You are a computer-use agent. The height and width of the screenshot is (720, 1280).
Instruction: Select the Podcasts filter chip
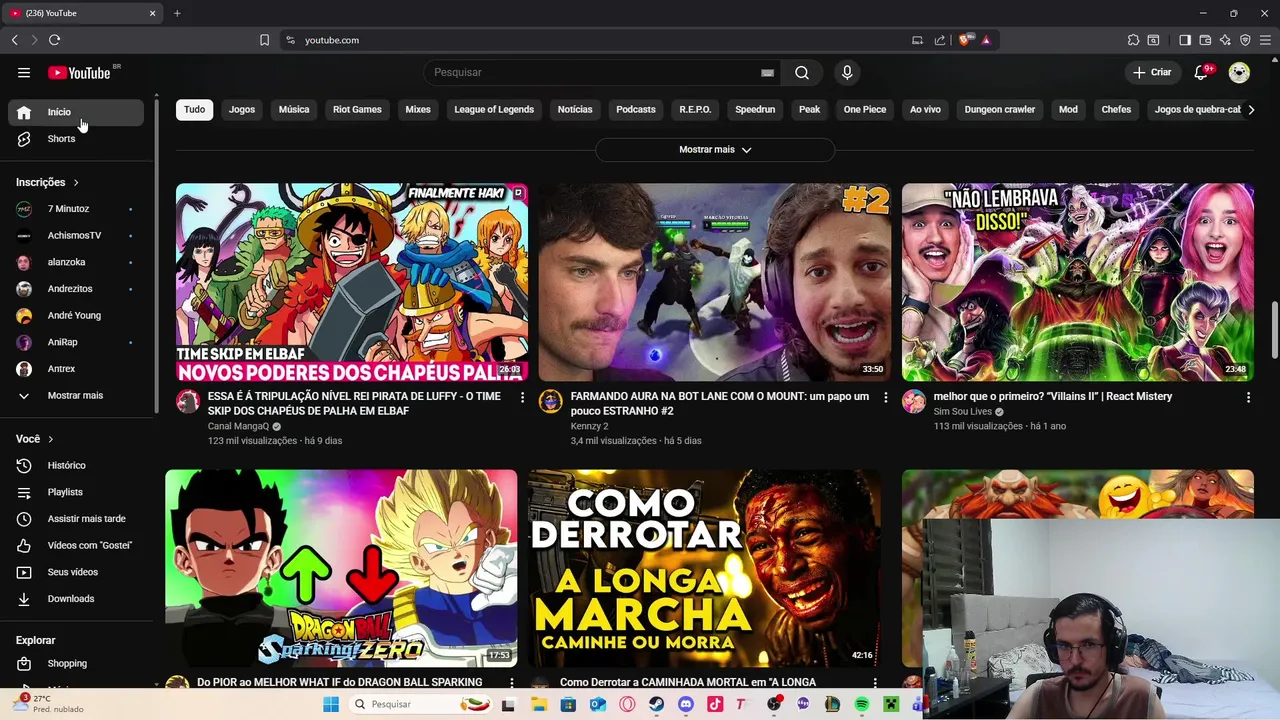(x=636, y=110)
